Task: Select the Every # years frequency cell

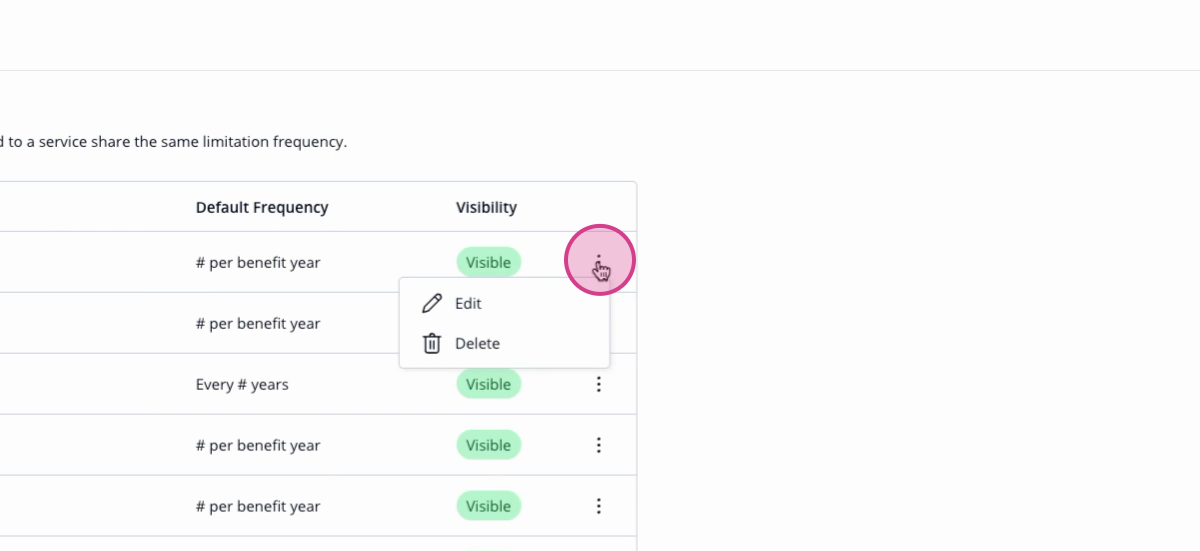Action: pos(242,384)
